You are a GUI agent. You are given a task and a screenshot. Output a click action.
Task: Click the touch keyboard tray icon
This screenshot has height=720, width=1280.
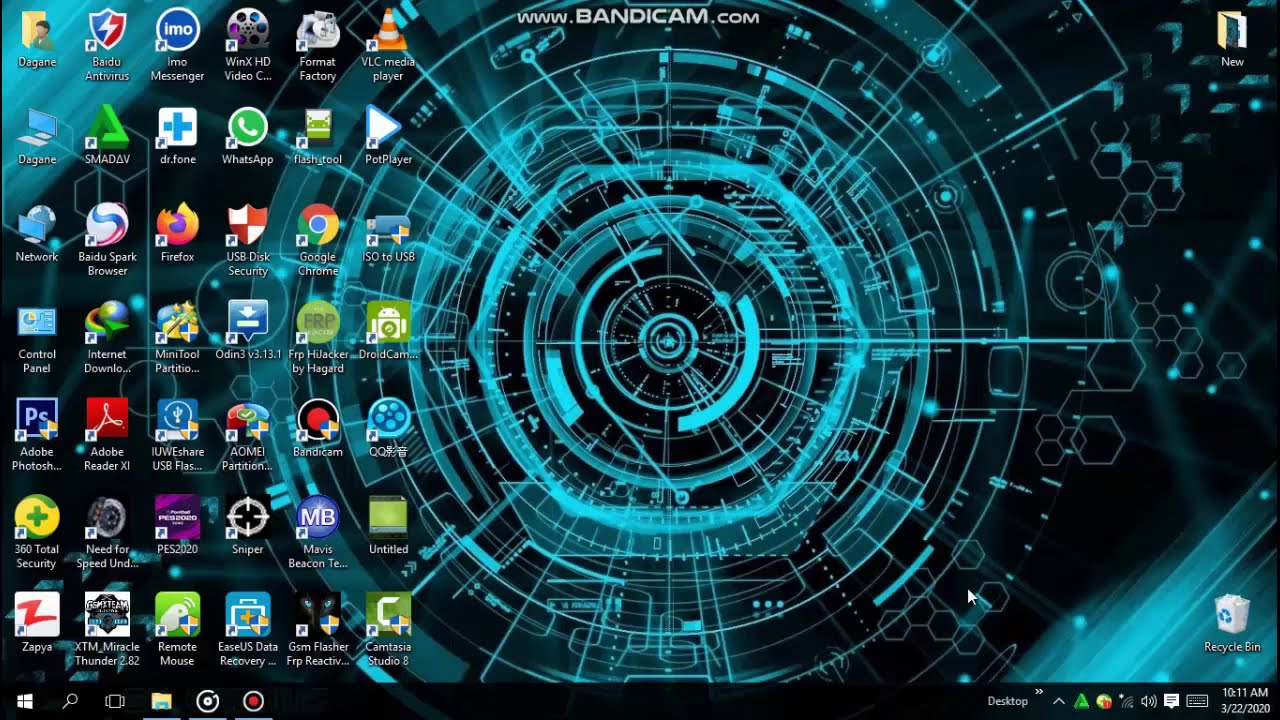[1196, 701]
